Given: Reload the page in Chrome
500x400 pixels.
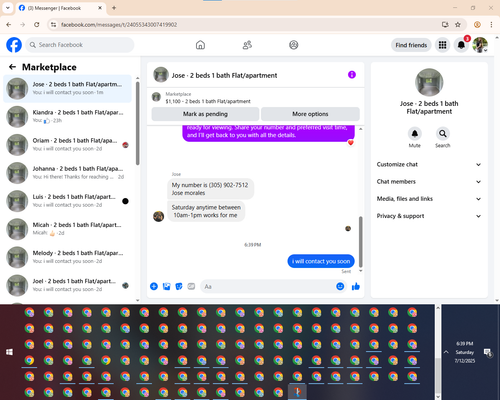Looking at the screenshot, I should [x=37, y=24].
